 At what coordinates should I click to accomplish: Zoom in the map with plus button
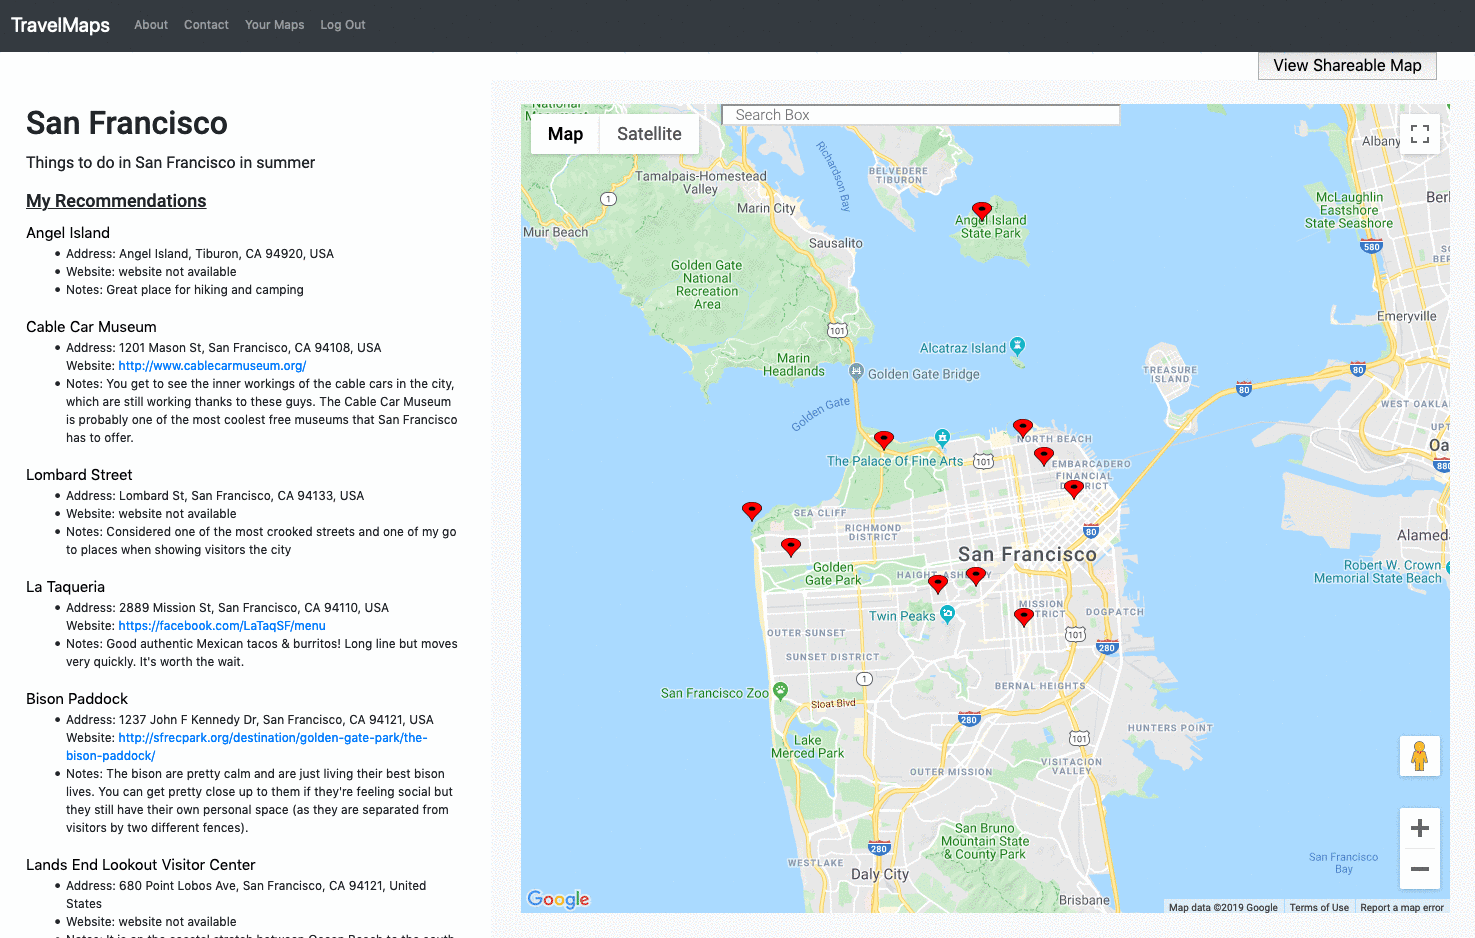tap(1420, 828)
